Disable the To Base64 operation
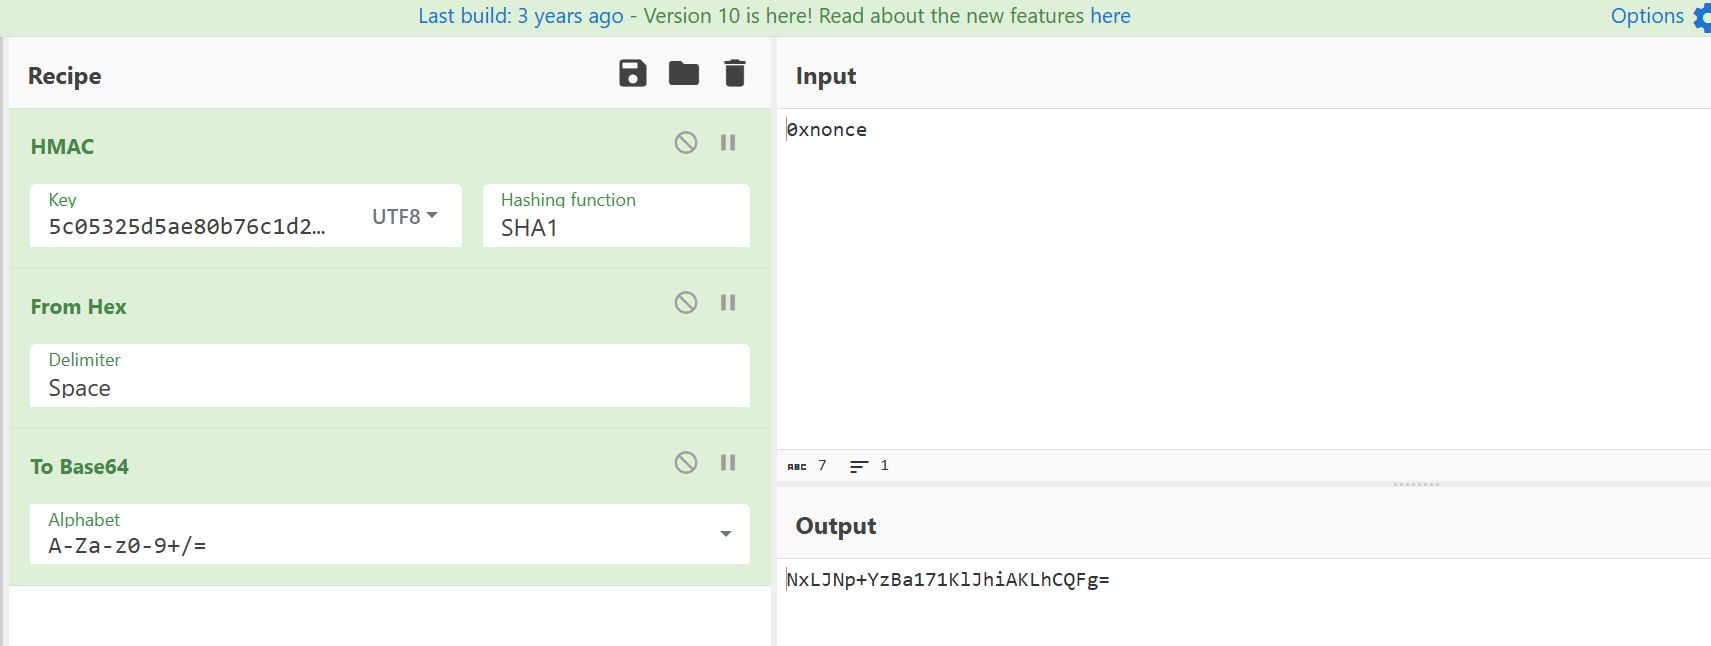This screenshot has height=646, width=1711. pos(686,463)
